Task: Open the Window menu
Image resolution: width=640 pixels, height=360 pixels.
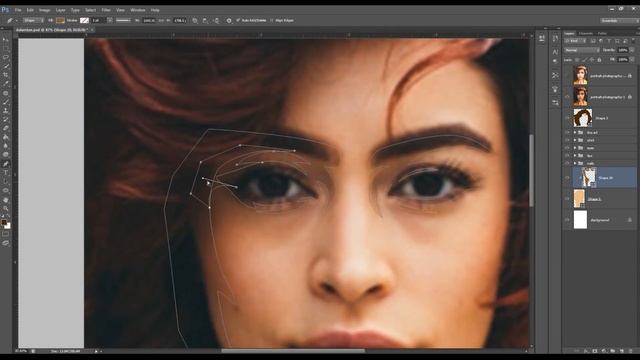Action: (x=138, y=10)
